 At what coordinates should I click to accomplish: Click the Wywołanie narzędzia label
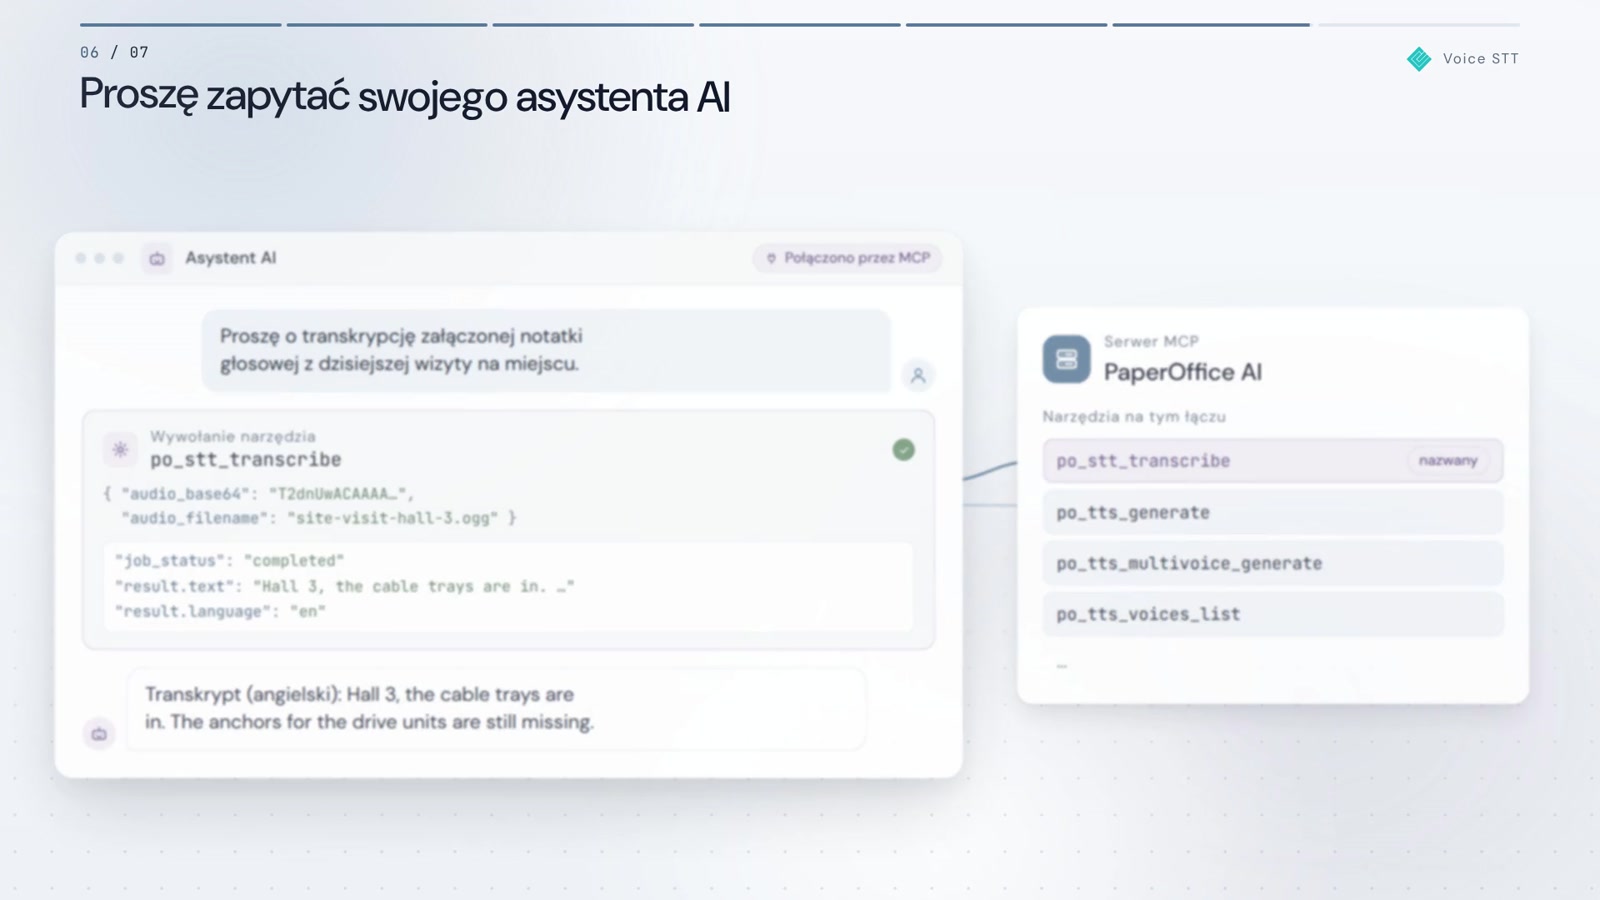[x=233, y=436]
